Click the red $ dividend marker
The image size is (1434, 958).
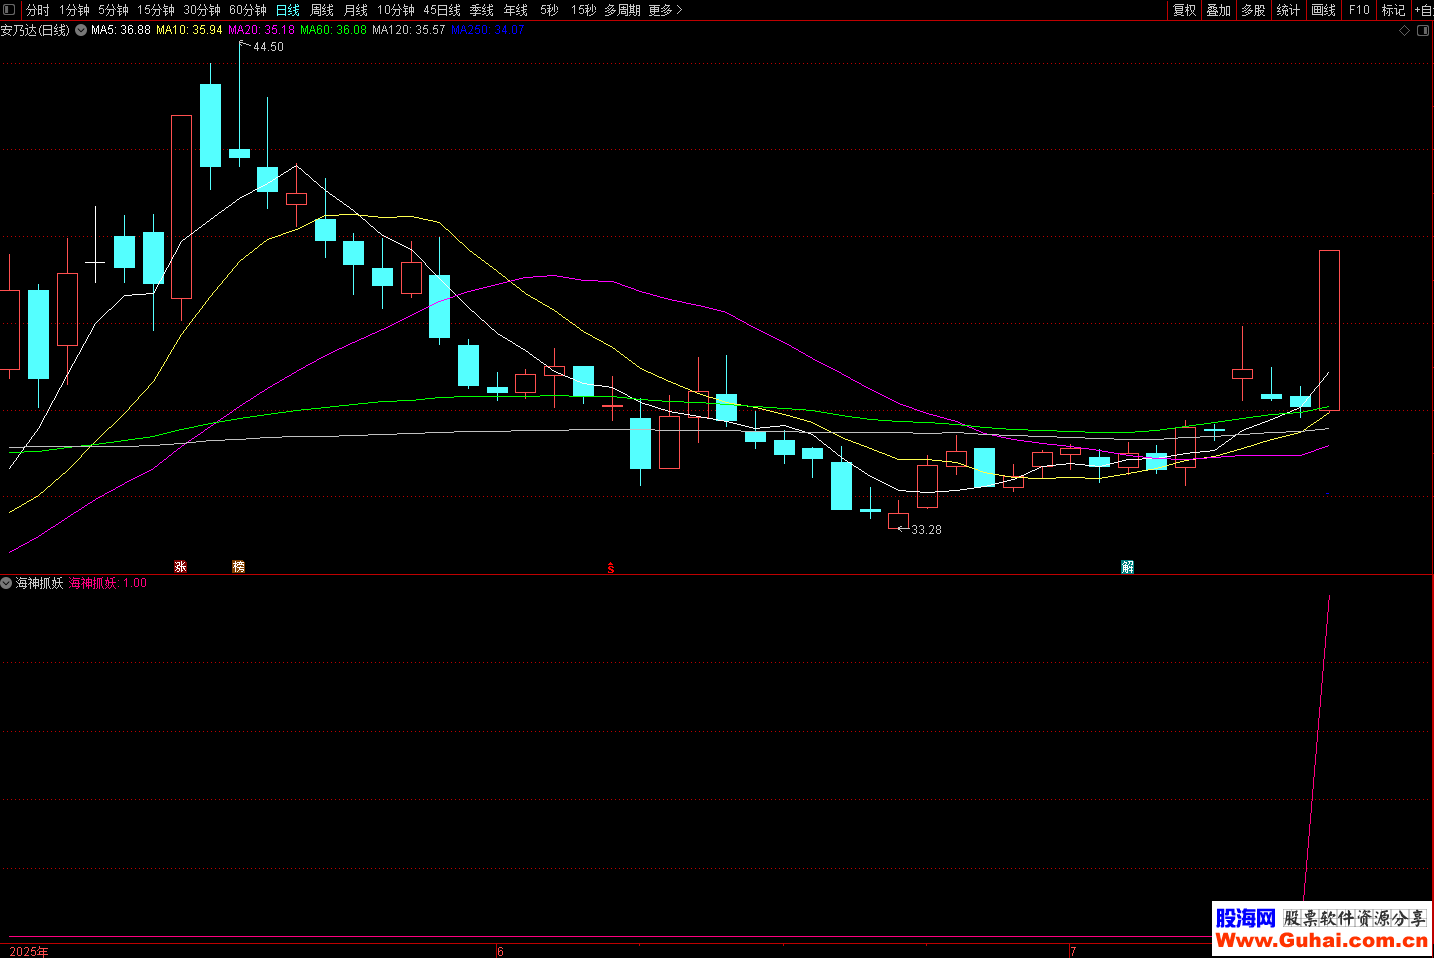(611, 567)
